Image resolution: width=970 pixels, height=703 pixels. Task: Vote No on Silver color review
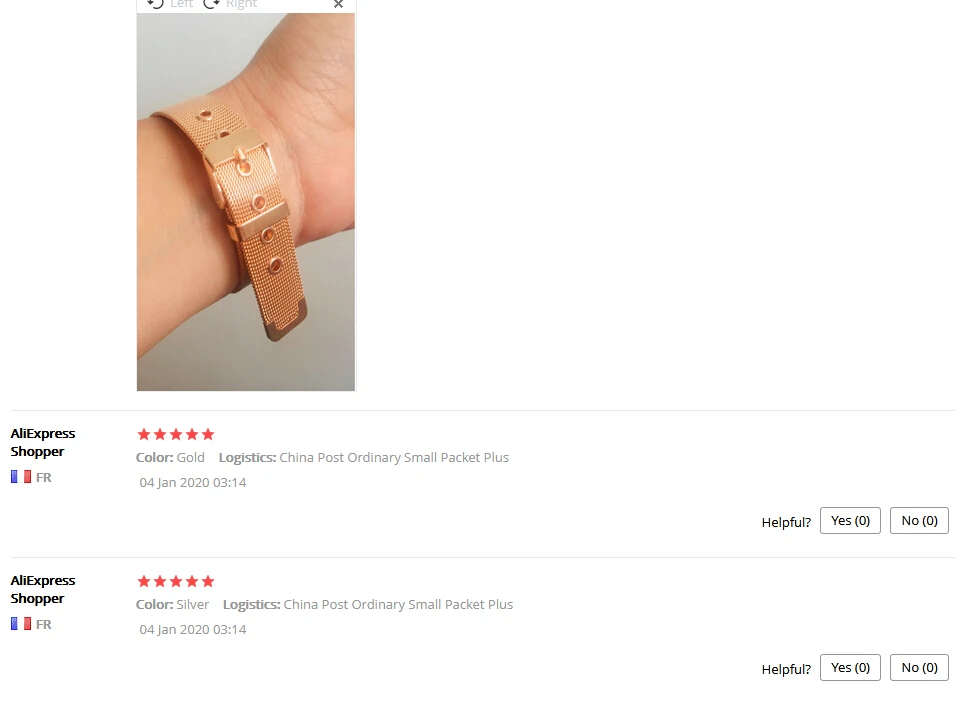[919, 668]
